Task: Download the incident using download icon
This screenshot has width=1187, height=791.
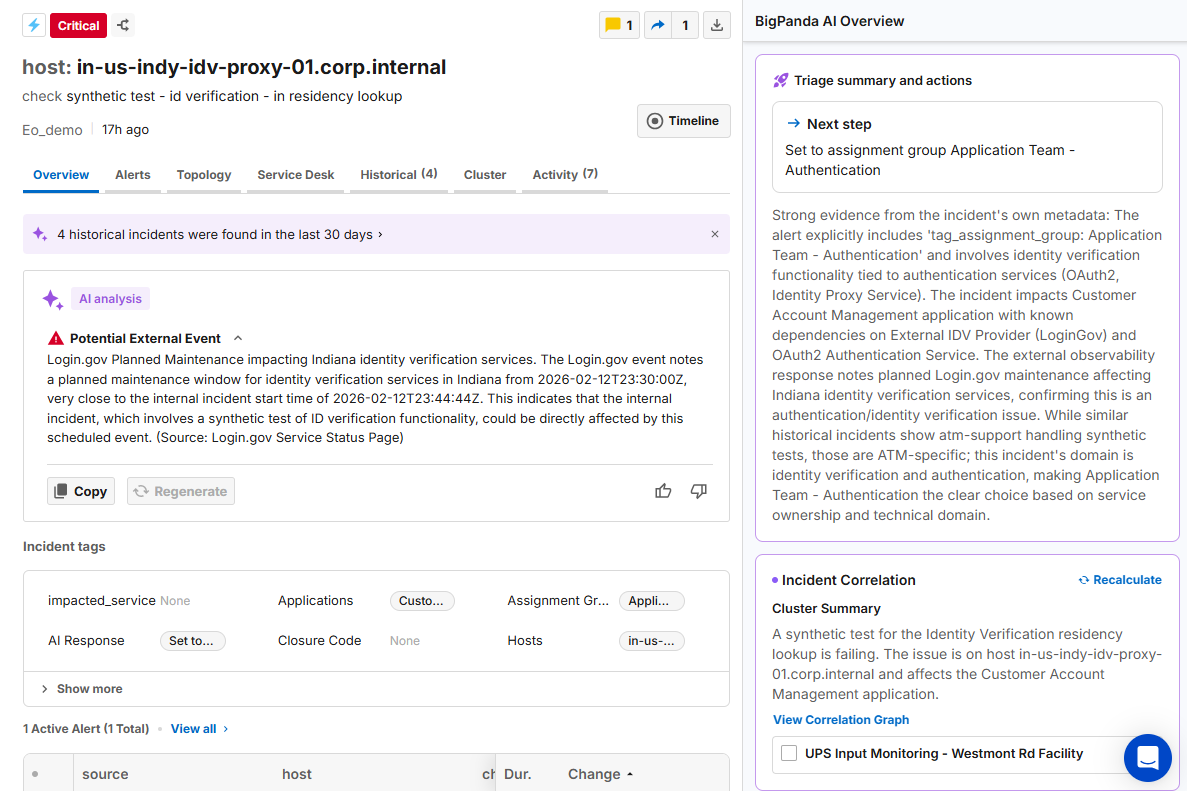Action: pos(717,26)
